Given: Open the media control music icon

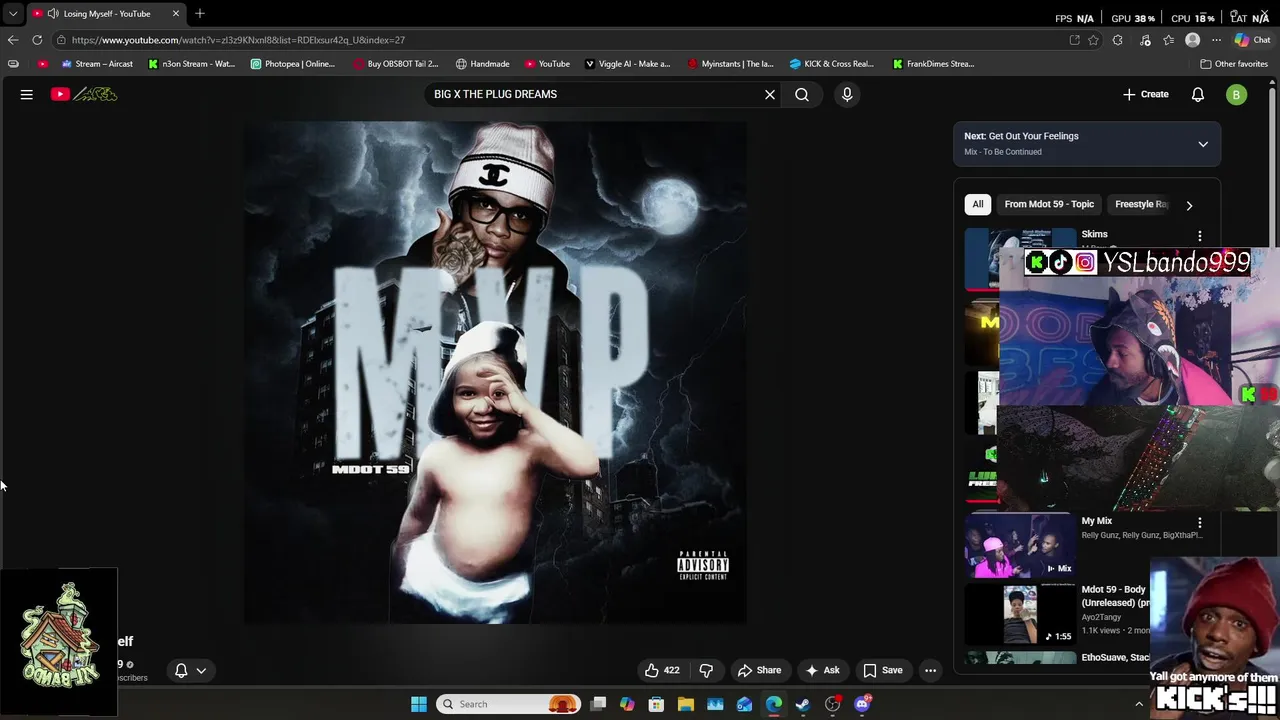Looking at the screenshot, I should coord(1145,40).
